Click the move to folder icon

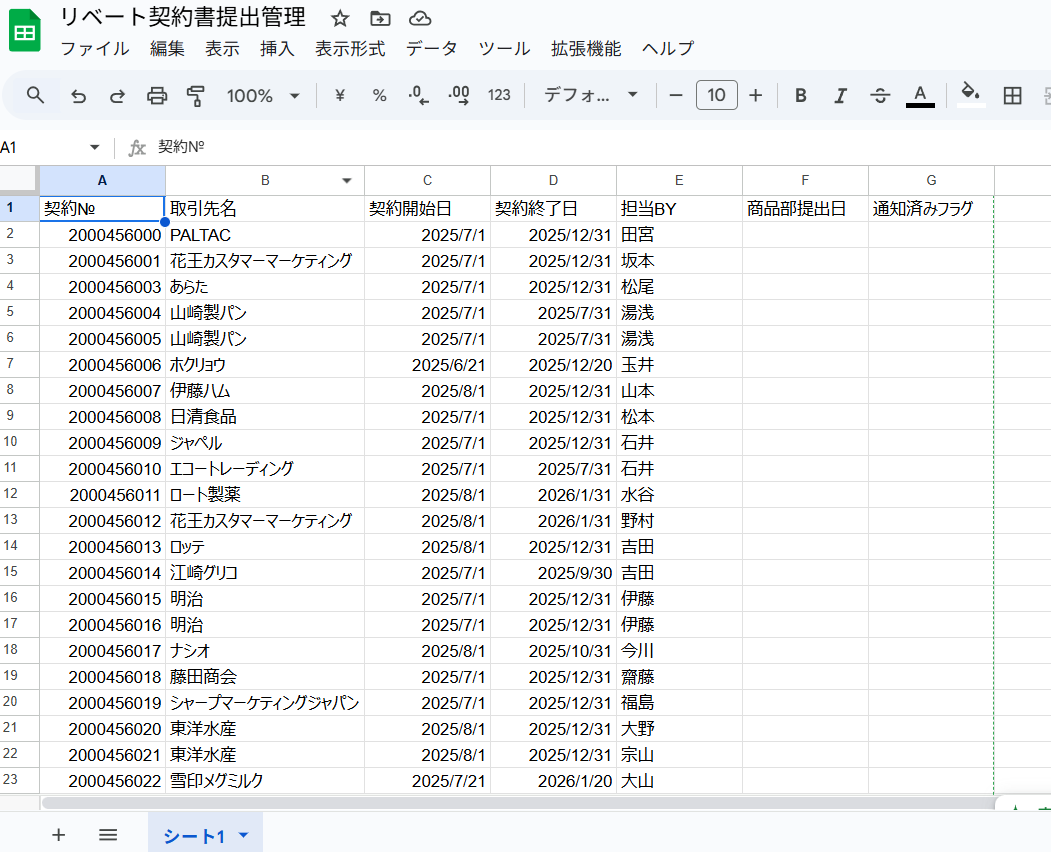(380, 19)
